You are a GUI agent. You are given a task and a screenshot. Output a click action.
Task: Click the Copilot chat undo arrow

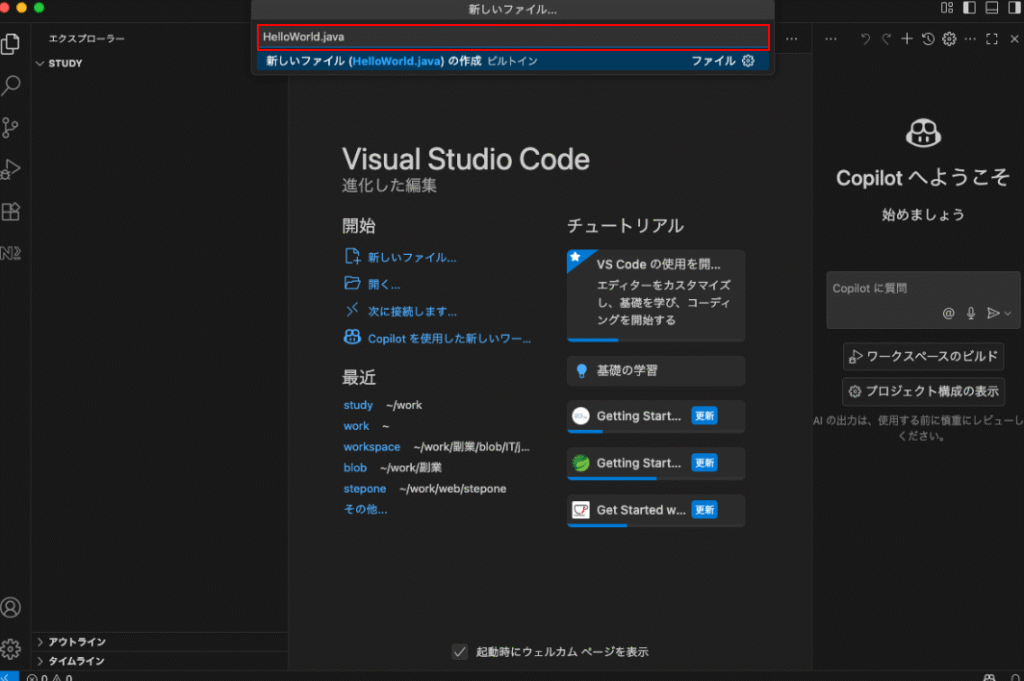pyautogui.click(x=865, y=39)
